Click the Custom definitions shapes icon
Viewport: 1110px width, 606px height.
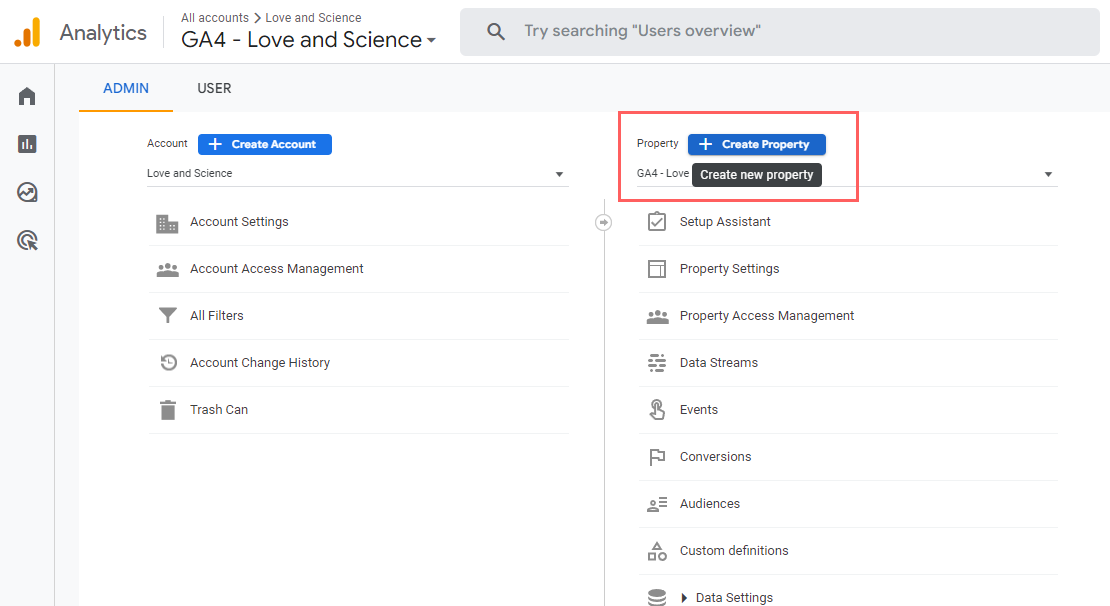(x=657, y=551)
